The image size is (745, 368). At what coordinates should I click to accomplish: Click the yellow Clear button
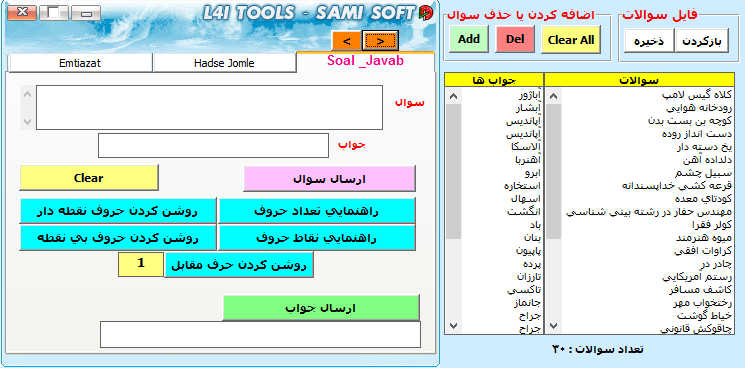point(89,178)
